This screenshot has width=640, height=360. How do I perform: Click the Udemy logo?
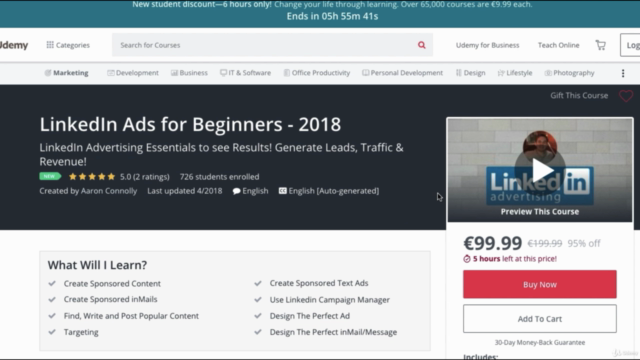(14, 45)
